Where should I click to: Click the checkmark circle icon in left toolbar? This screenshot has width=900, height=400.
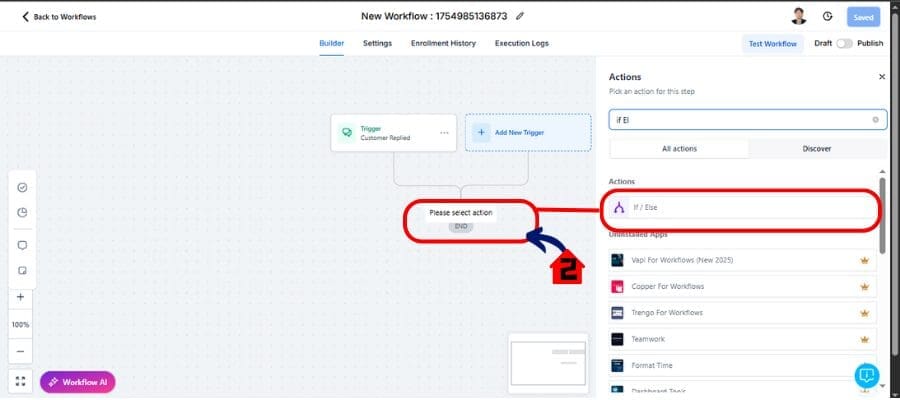click(x=22, y=187)
